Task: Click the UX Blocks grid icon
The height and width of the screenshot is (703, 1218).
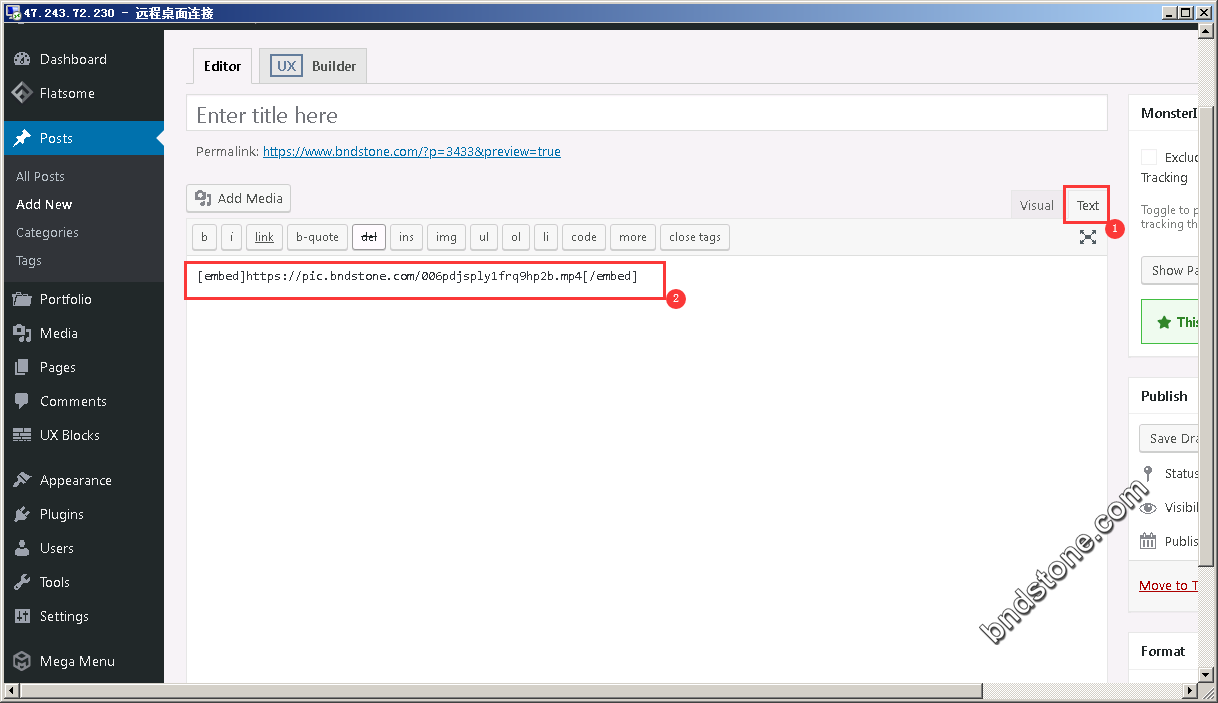Action: tap(22, 435)
